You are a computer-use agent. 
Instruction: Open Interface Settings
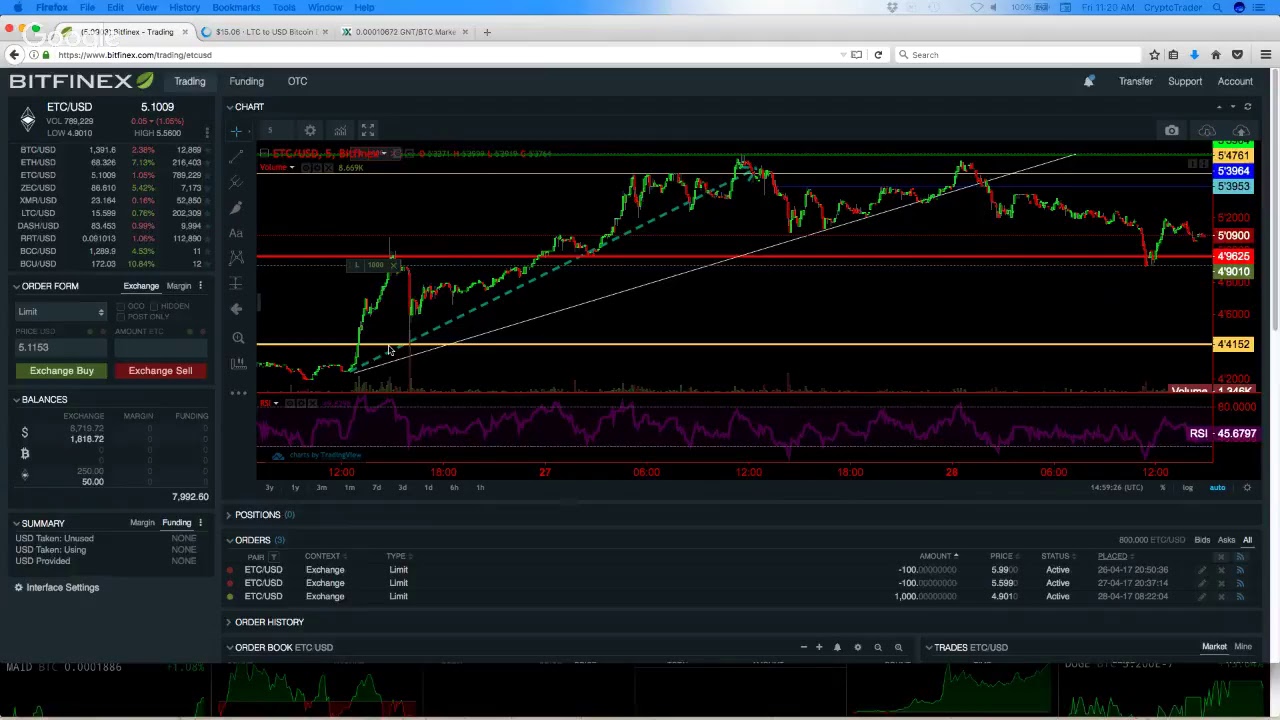(57, 588)
